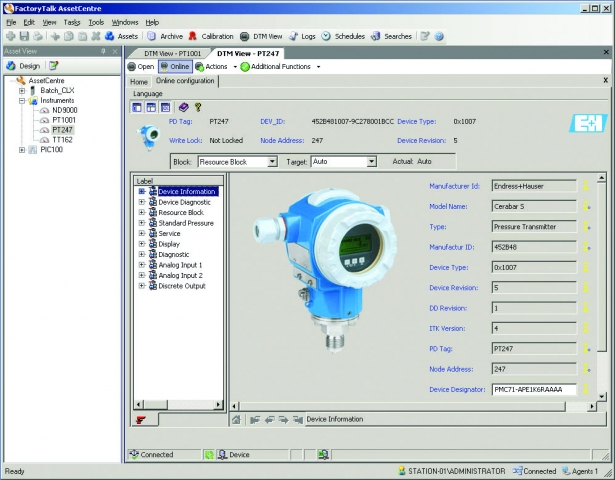615x480 pixels.
Task: Select PT1001 instrument in tree
Action: (64, 120)
